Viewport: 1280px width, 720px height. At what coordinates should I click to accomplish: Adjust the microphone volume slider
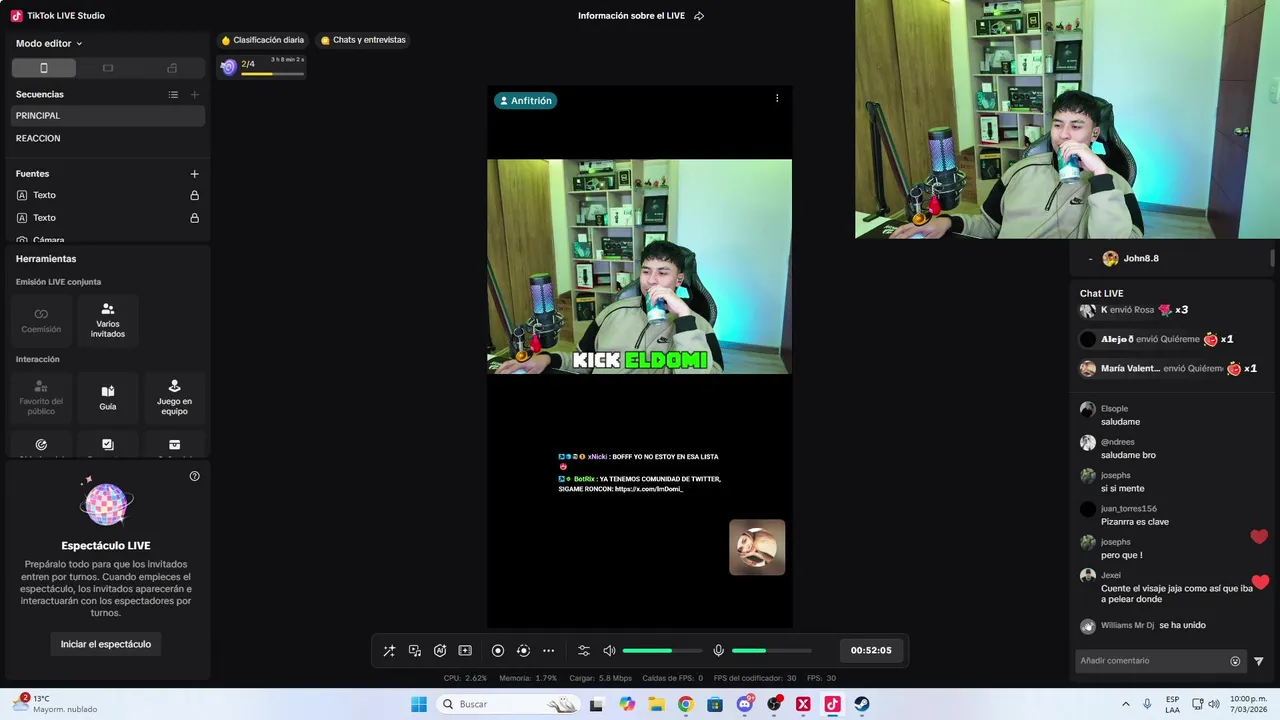click(772, 651)
